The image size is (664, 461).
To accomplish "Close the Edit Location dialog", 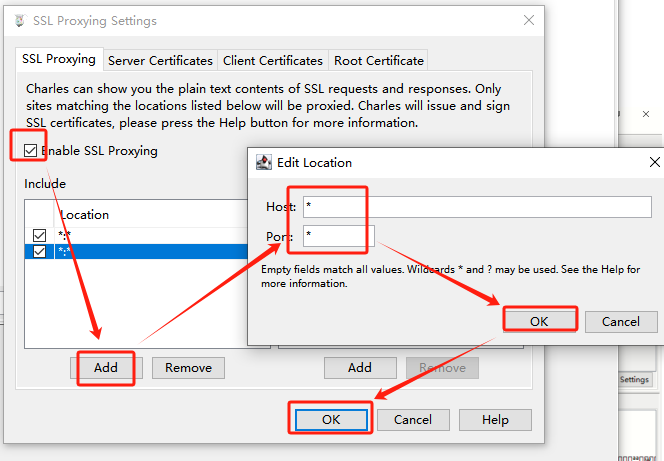I will click(x=655, y=162).
